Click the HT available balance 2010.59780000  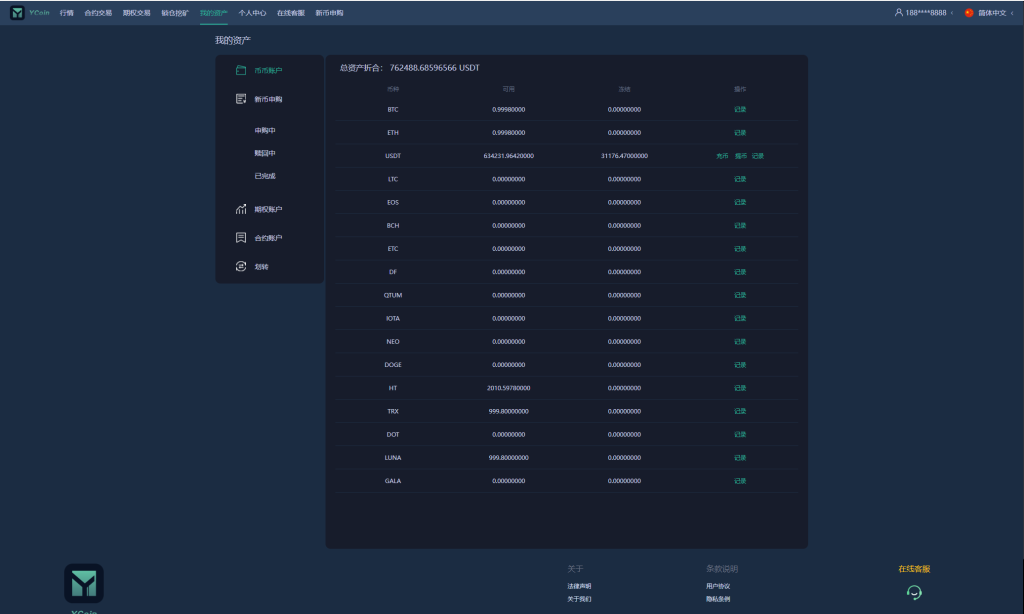pyautogui.click(x=509, y=388)
